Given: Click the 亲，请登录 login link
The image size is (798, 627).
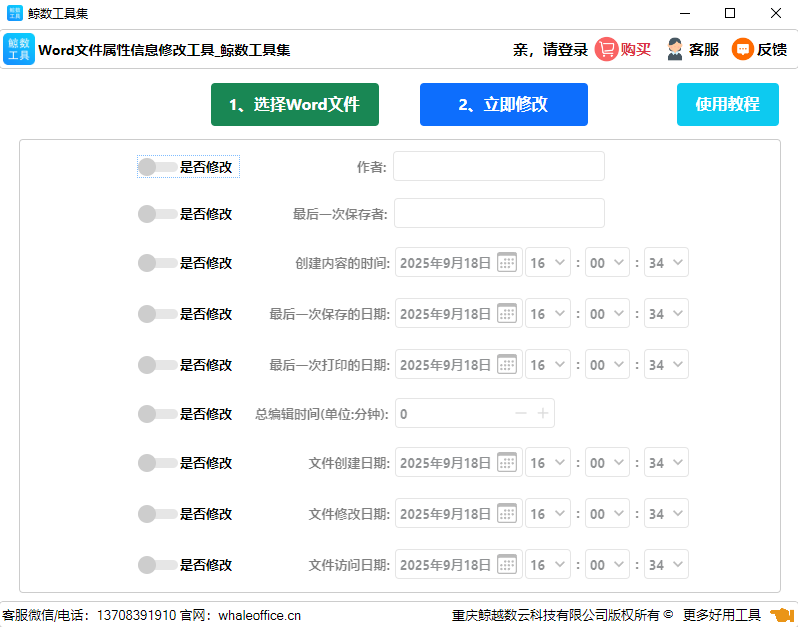Looking at the screenshot, I should [550, 49].
